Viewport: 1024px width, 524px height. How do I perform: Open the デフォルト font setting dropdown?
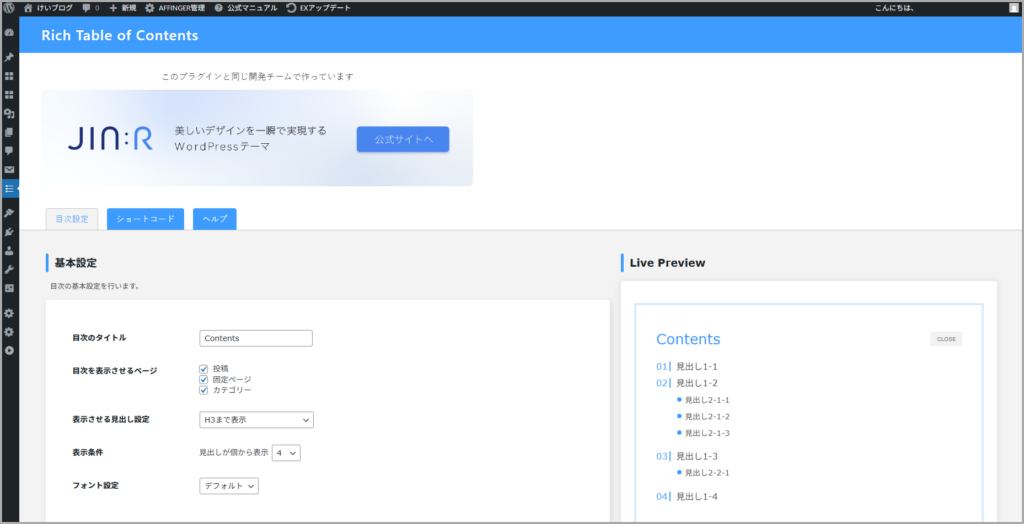click(x=229, y=485)
